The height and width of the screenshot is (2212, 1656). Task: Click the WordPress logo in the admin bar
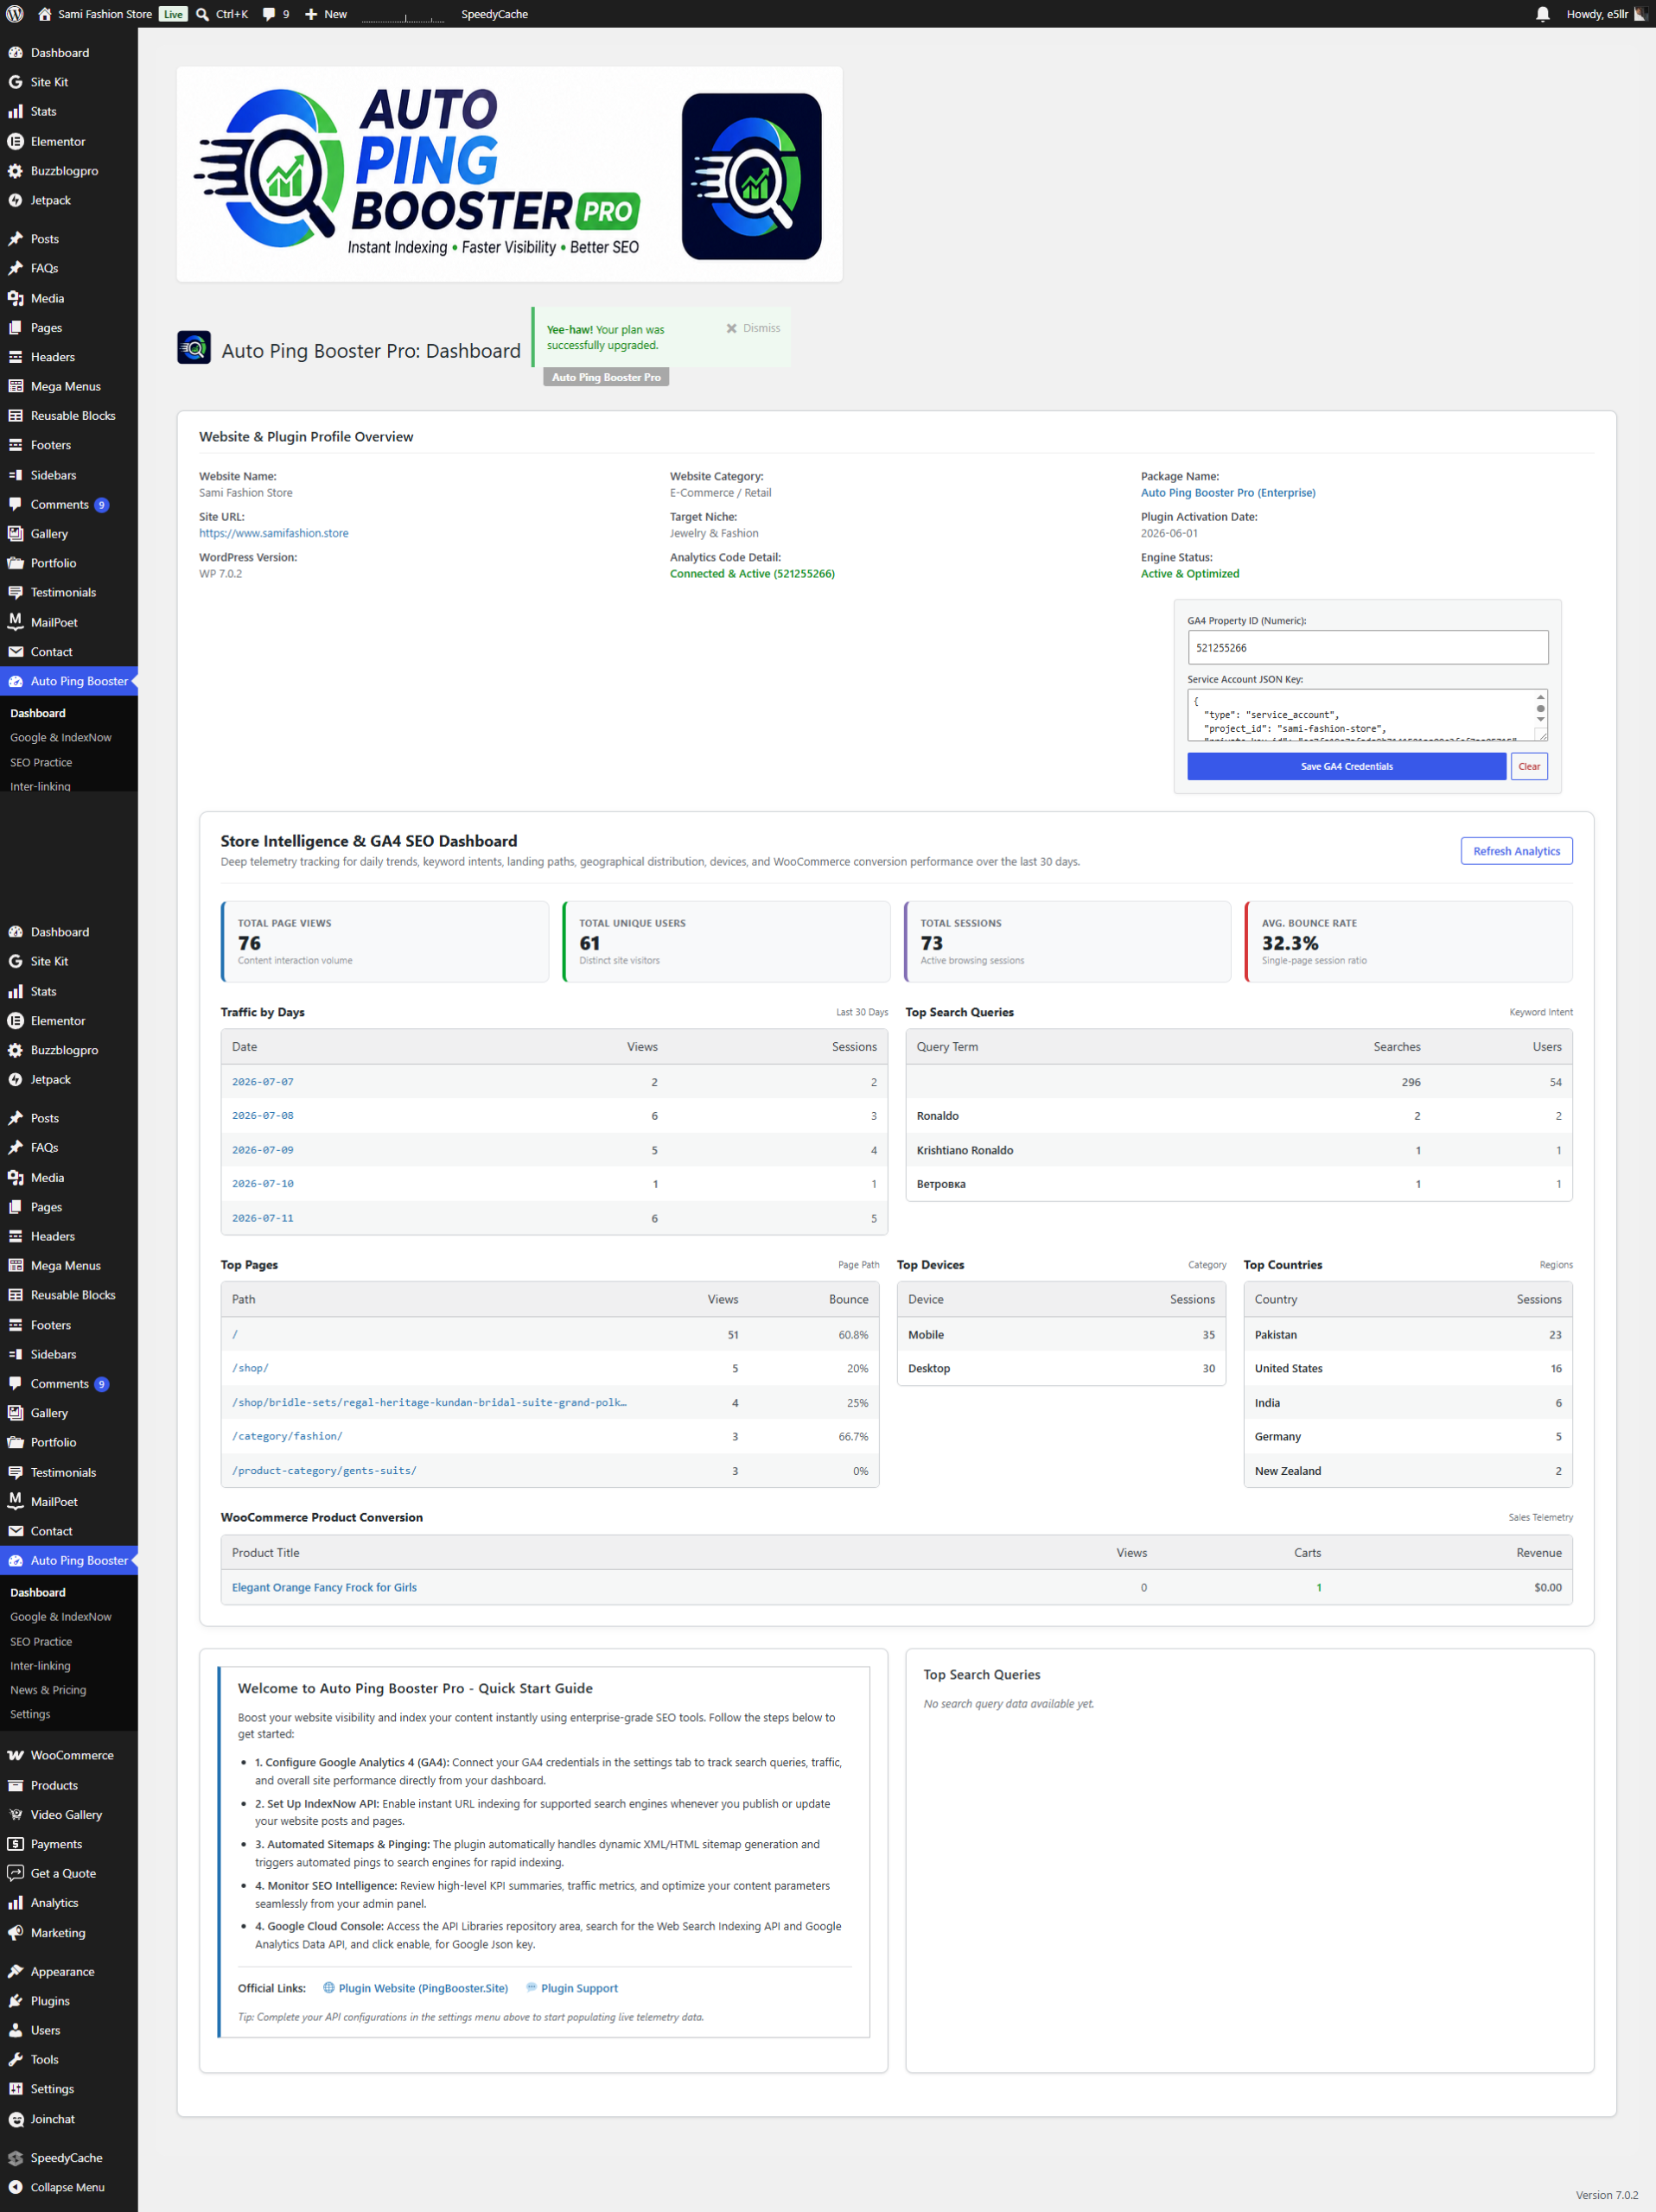point(15,14)
